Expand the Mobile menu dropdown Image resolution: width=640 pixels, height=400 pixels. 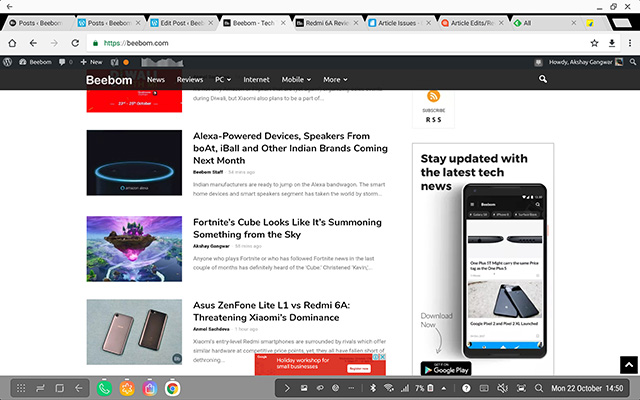(x=295, y=79)
